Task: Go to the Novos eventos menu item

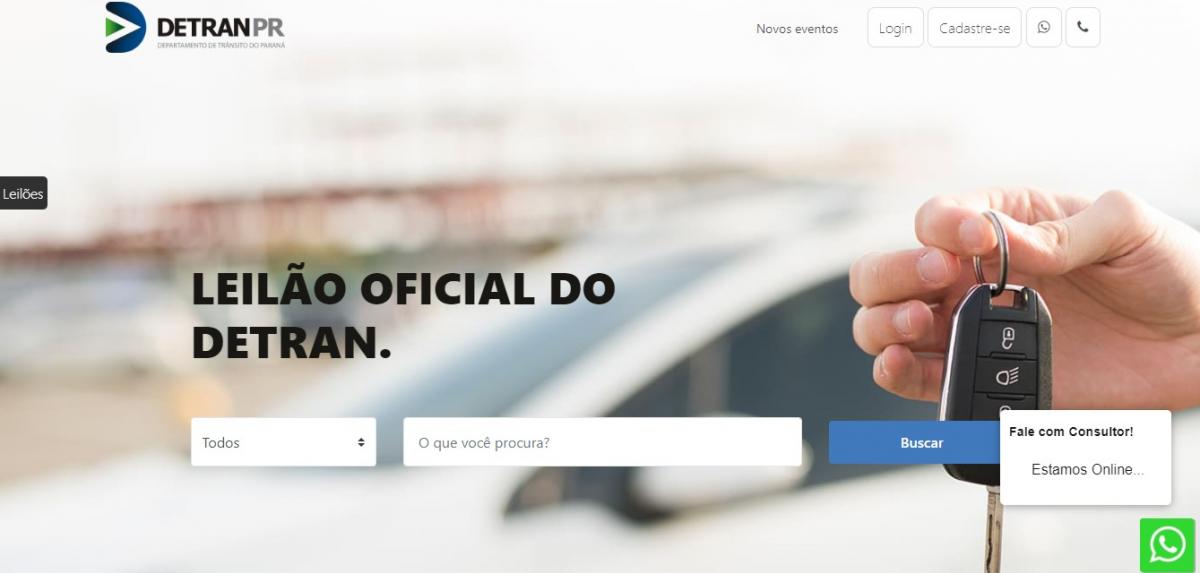Action: (797, 29)
